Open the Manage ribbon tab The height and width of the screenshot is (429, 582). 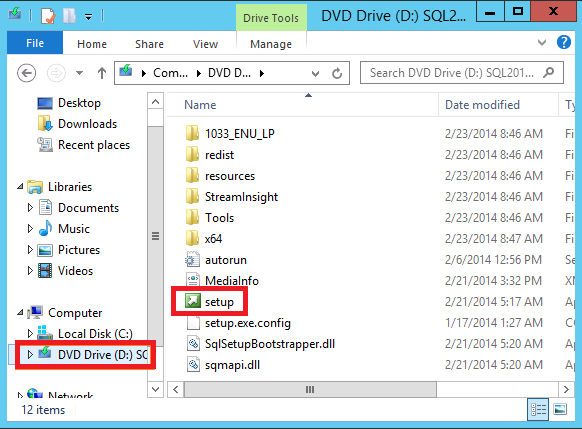coord(271,44)
